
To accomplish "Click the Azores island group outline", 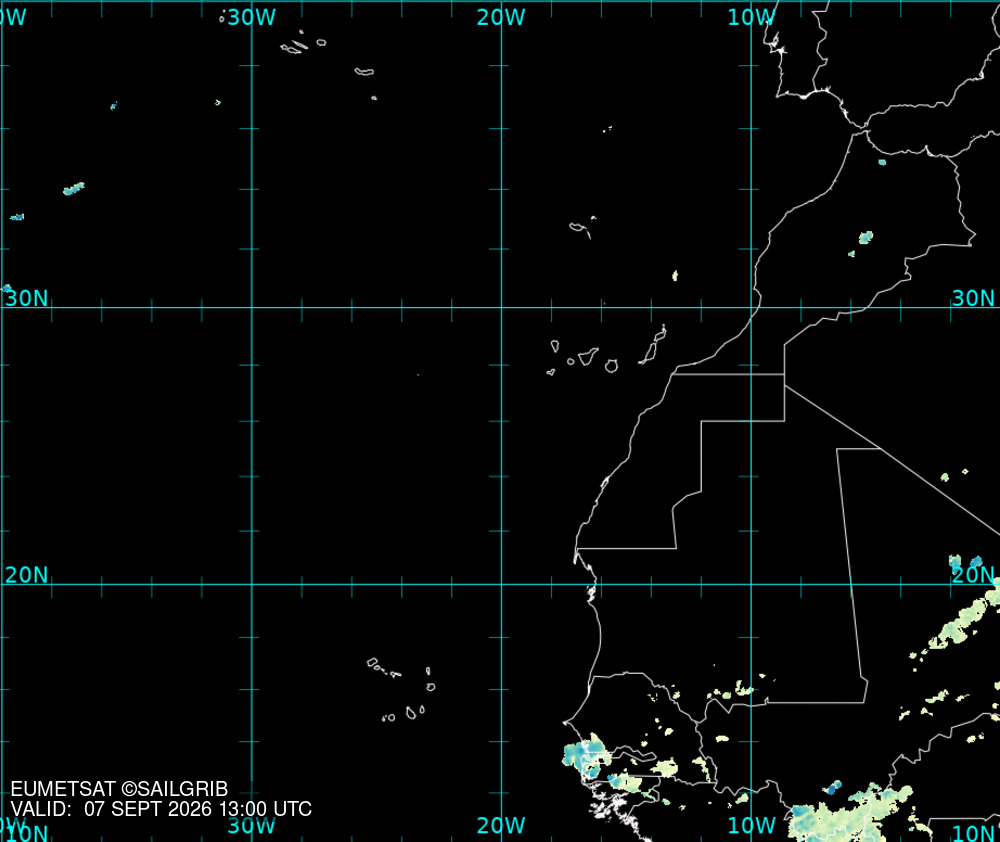I will tap(327, 59).
